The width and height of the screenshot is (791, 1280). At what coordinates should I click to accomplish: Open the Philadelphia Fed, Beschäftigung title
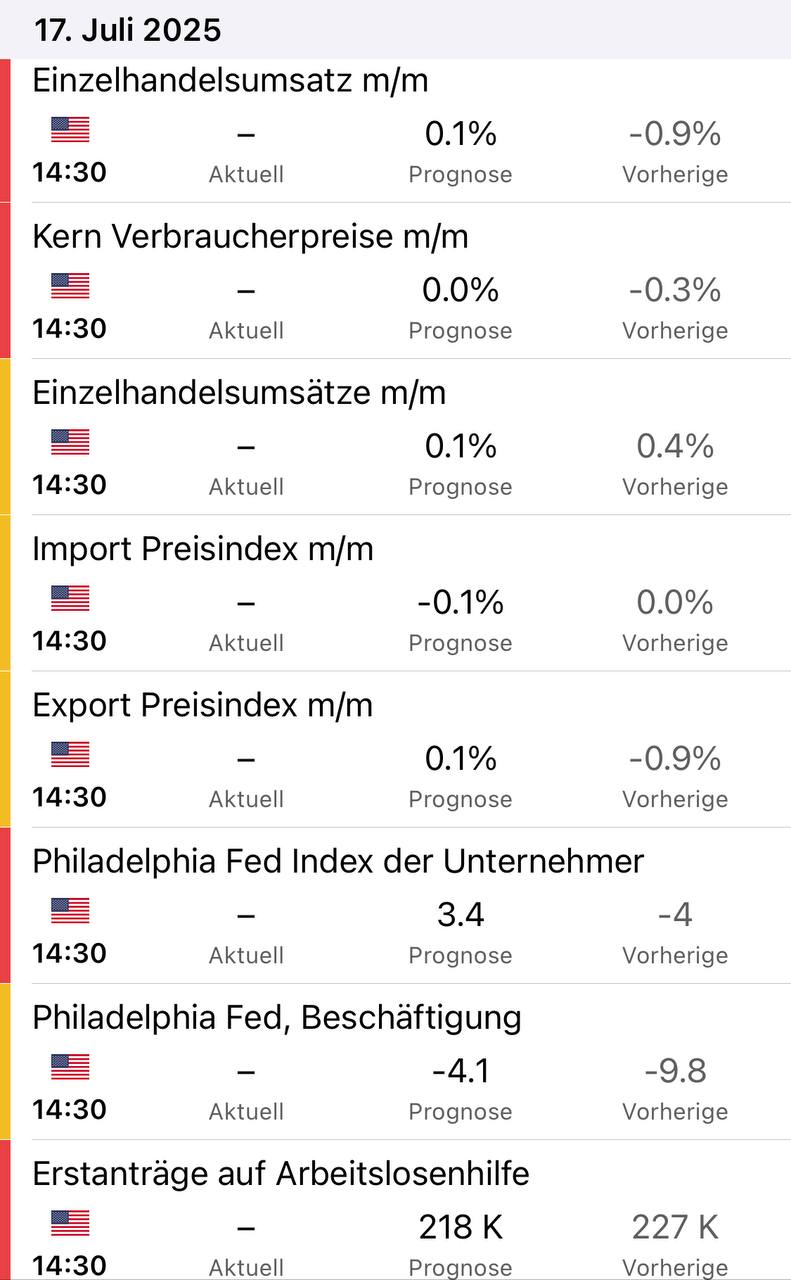pyautogui.click(x=277, y=1017)
